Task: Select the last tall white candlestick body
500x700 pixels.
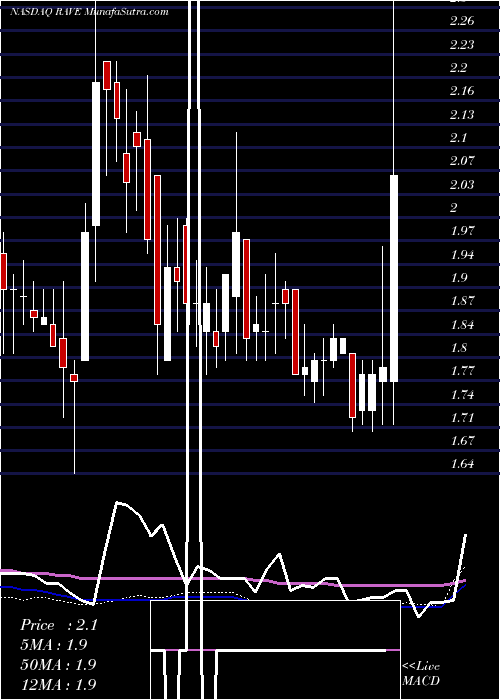Action: [x=394, y=278]
